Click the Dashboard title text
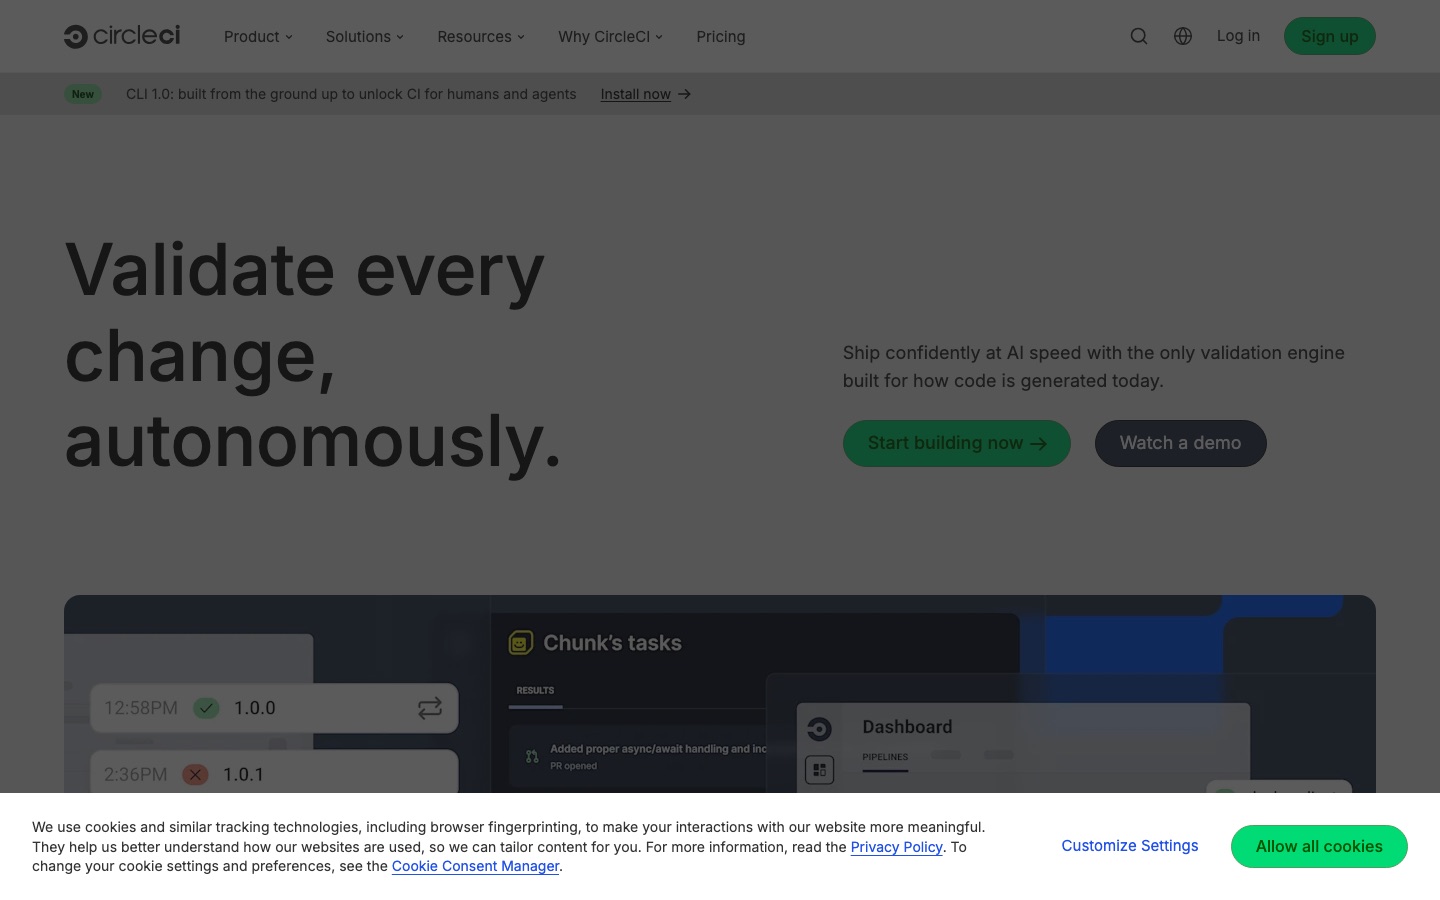 tap(907, 727)
